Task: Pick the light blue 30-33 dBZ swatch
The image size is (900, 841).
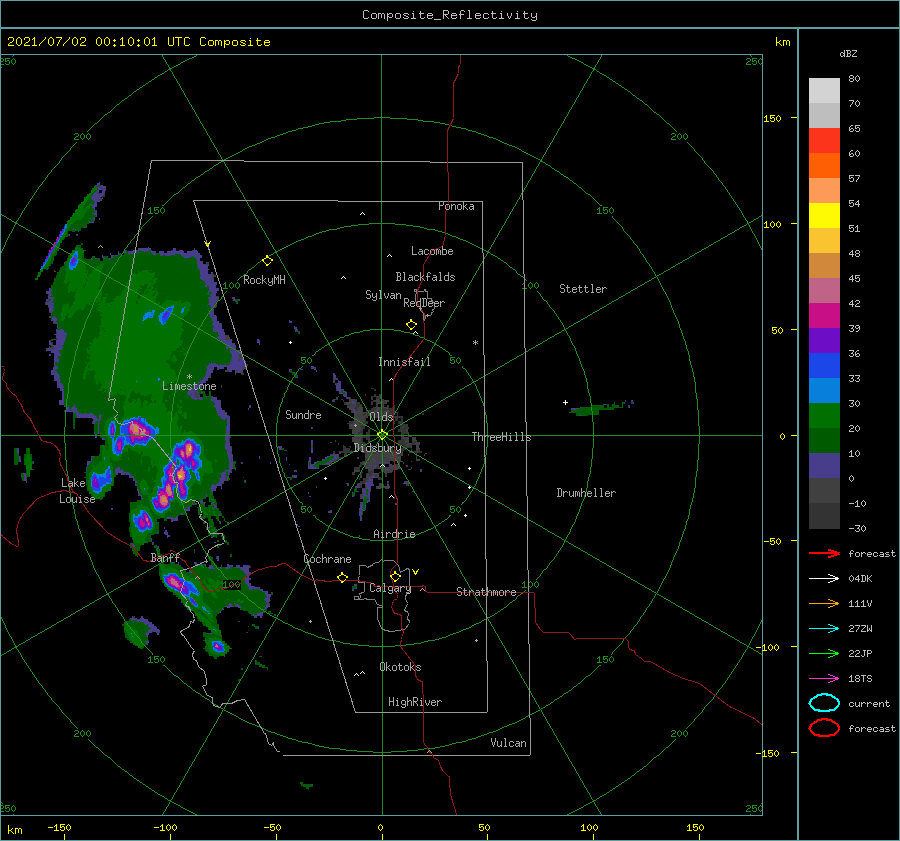Action: pyautogui.click(x=824, y=391)
